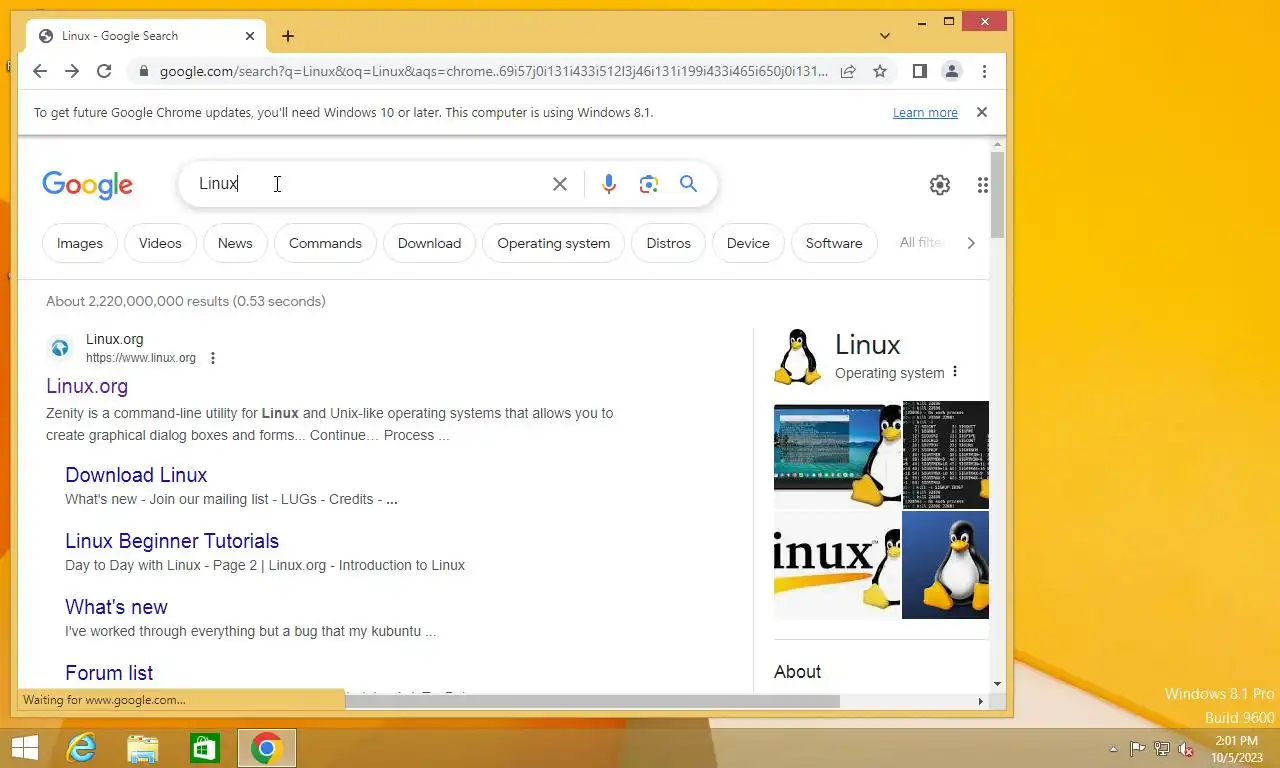Open the Linux Beginner Tutorials sitelink
Image resolution: width=1280 pixels, height=768 pixels.
click(x=172, y=541)
